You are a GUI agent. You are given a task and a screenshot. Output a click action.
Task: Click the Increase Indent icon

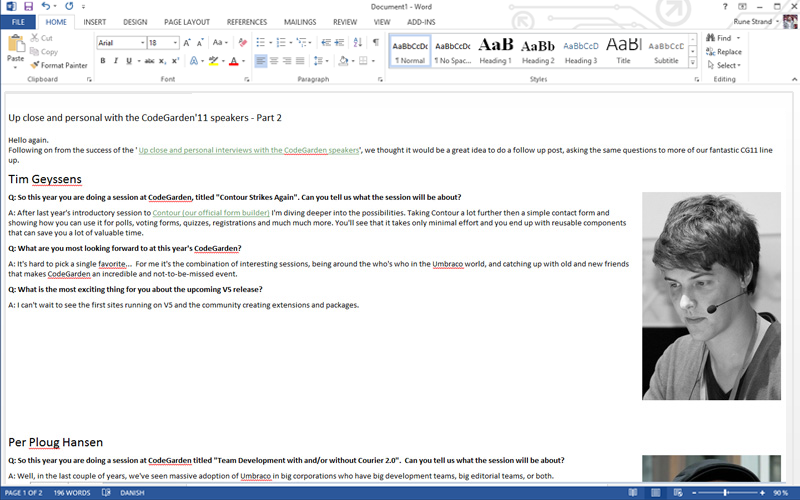(x=339, y=42)
